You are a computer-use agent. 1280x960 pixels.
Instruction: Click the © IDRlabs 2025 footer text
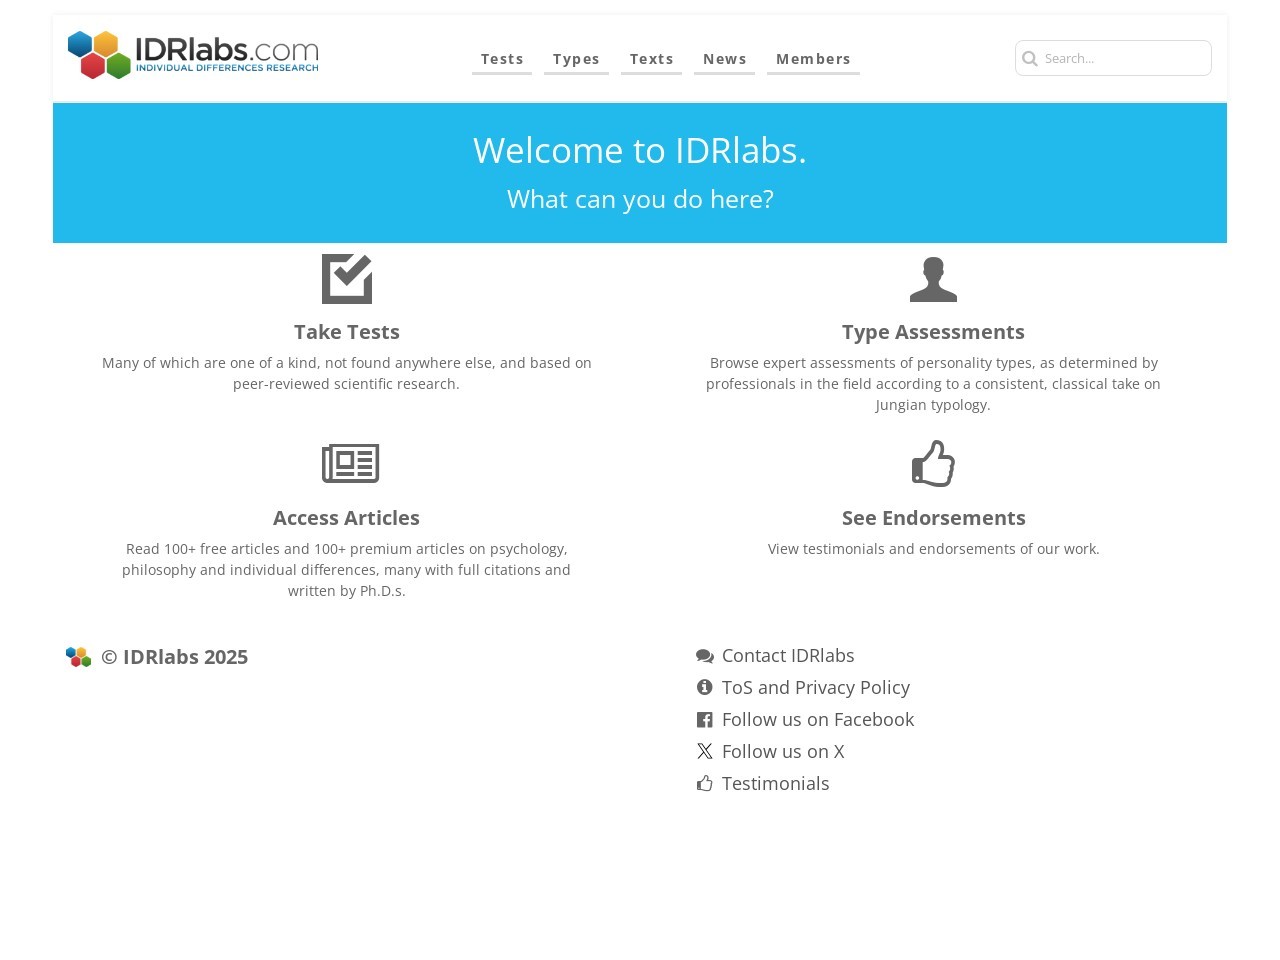coord(174,657)
